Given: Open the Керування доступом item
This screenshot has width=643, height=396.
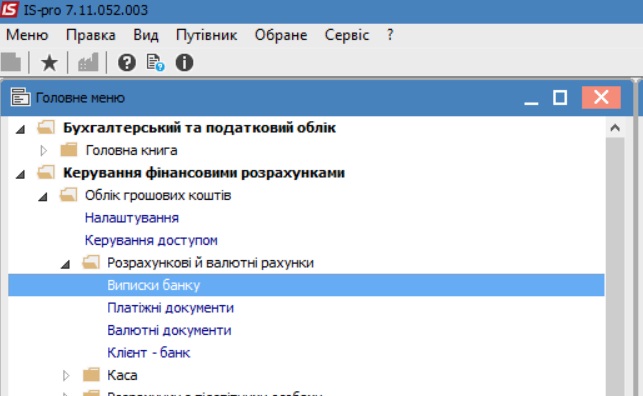Looking at the screenshot, I should click(x=151, y=240).
